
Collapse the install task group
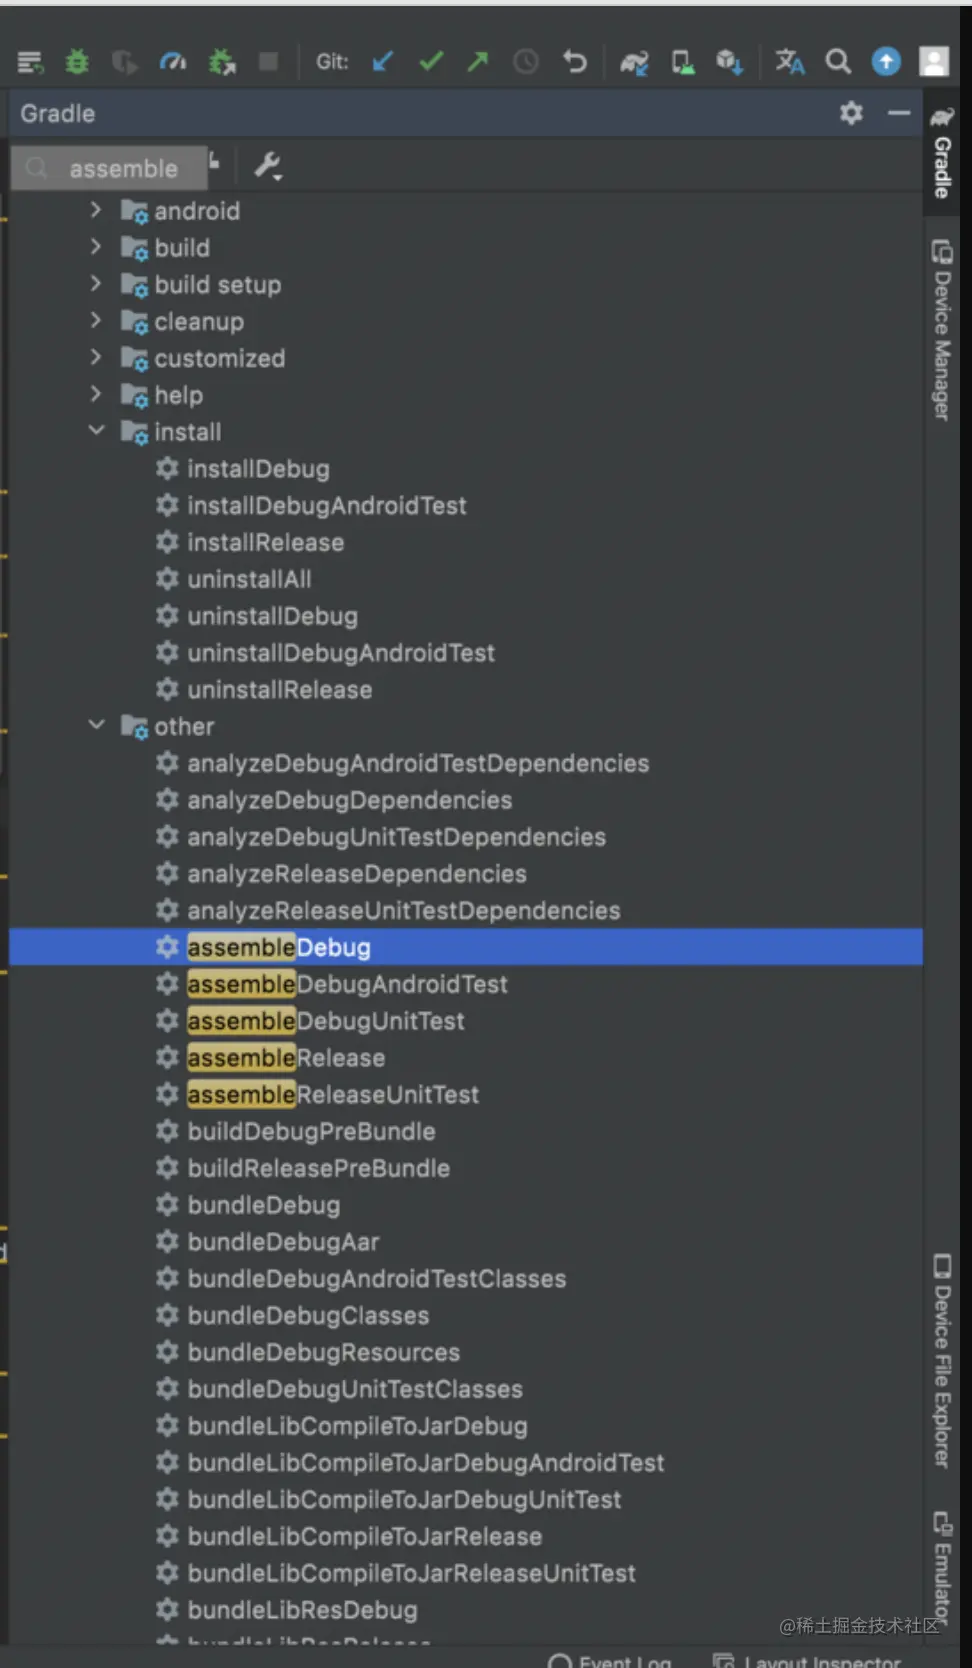[96, 431]
